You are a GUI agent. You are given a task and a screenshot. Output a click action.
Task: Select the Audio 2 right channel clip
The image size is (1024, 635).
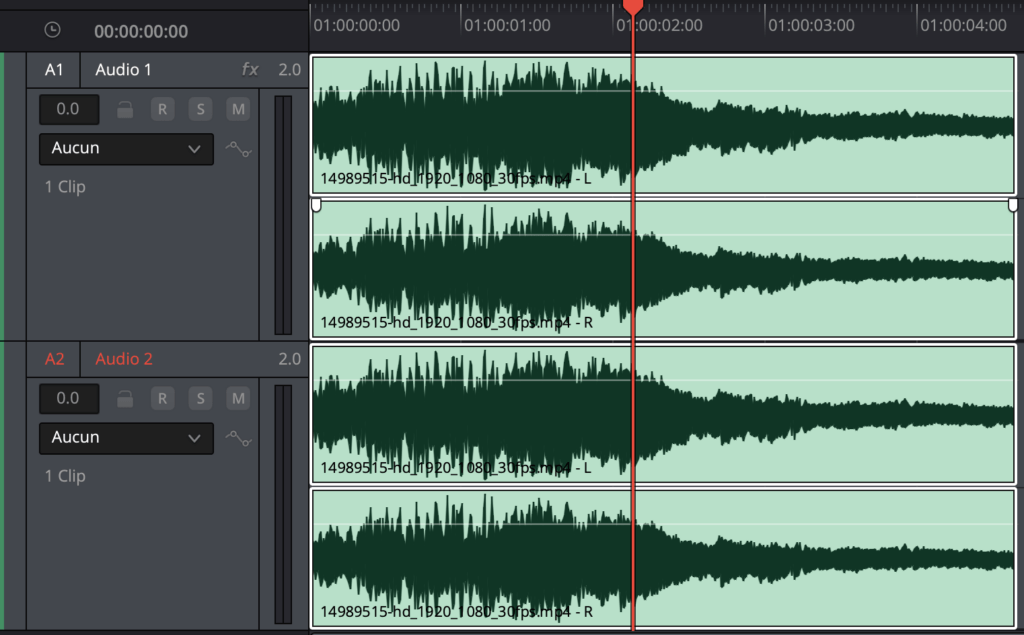[663, 559]
